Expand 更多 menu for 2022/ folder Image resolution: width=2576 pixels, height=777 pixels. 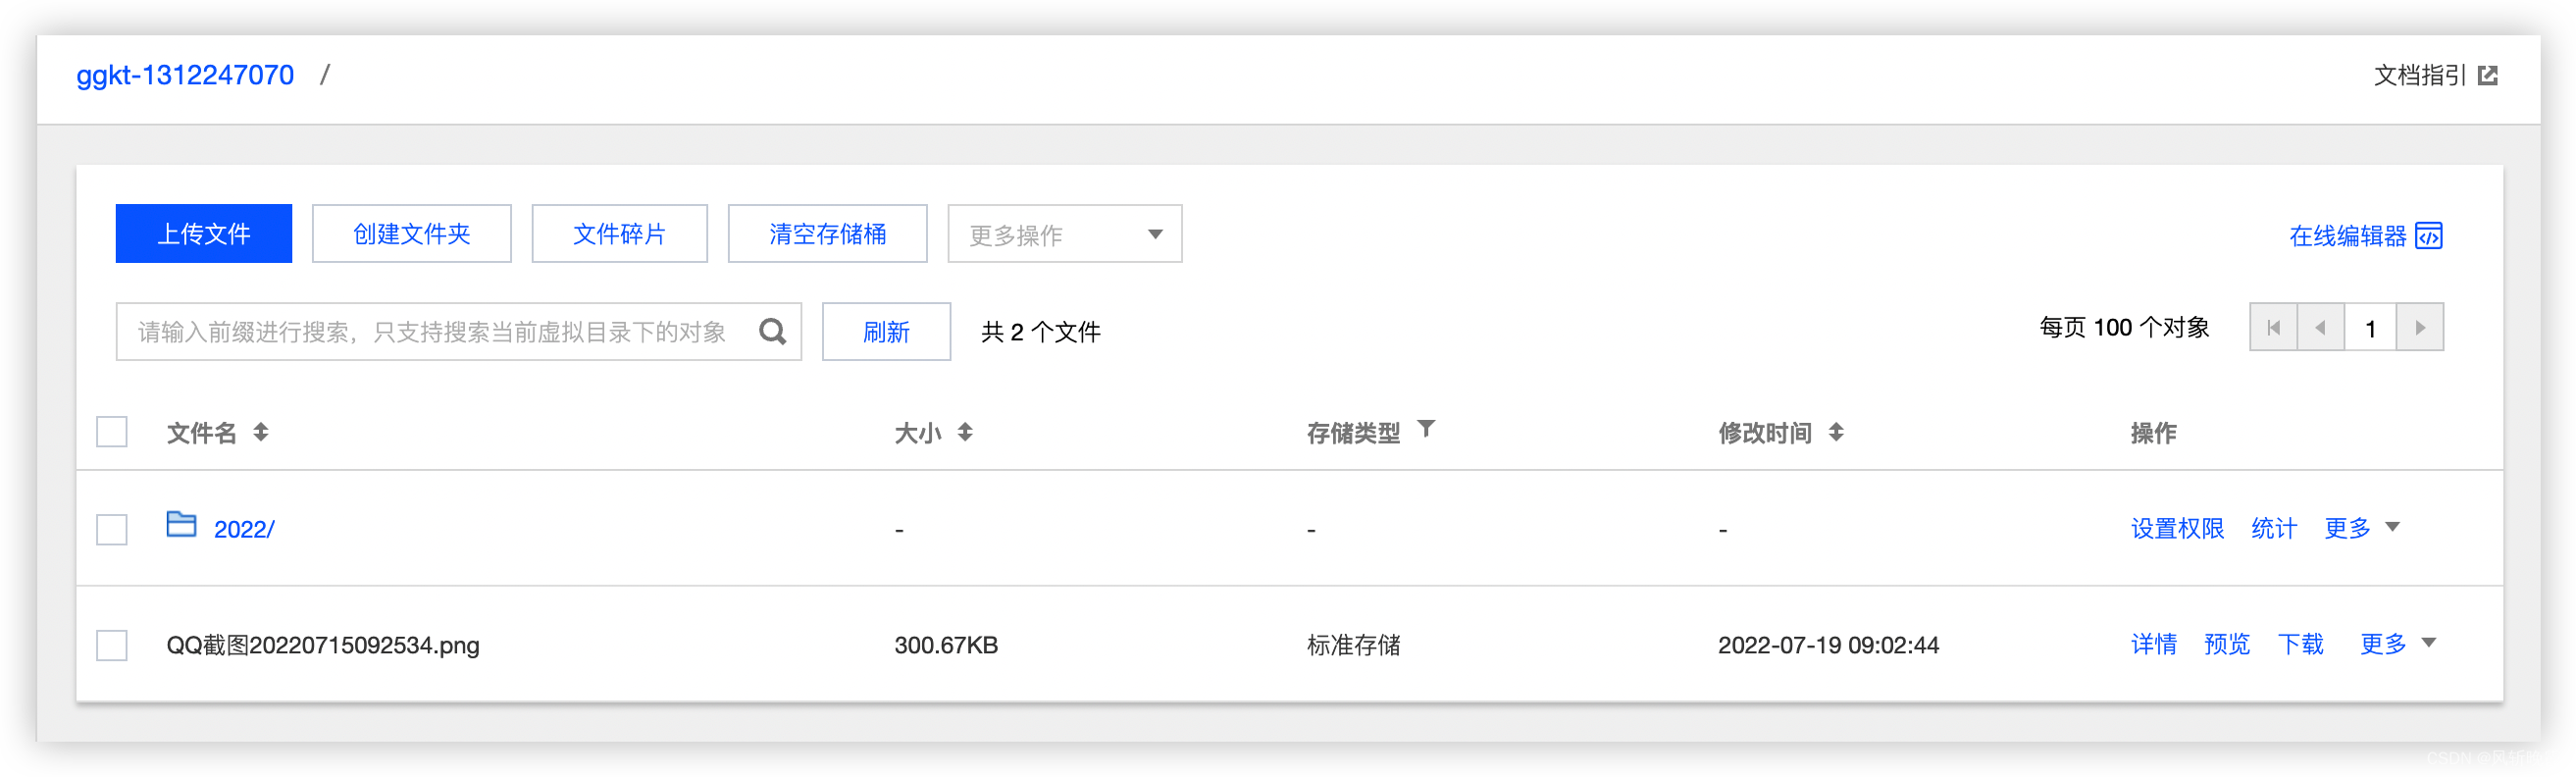(2361, 527)
